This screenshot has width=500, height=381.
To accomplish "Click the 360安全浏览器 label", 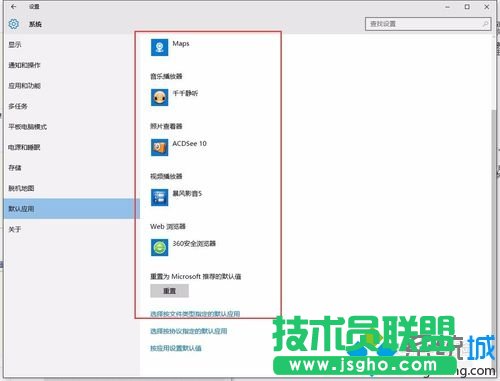I will (194, 244).
